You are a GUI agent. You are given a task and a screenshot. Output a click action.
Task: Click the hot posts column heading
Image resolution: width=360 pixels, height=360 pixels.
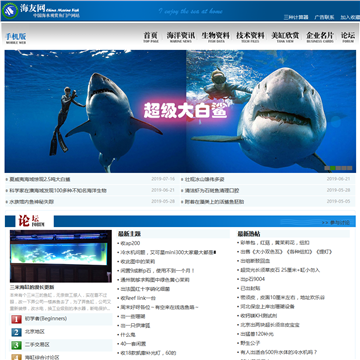point(249,234)
